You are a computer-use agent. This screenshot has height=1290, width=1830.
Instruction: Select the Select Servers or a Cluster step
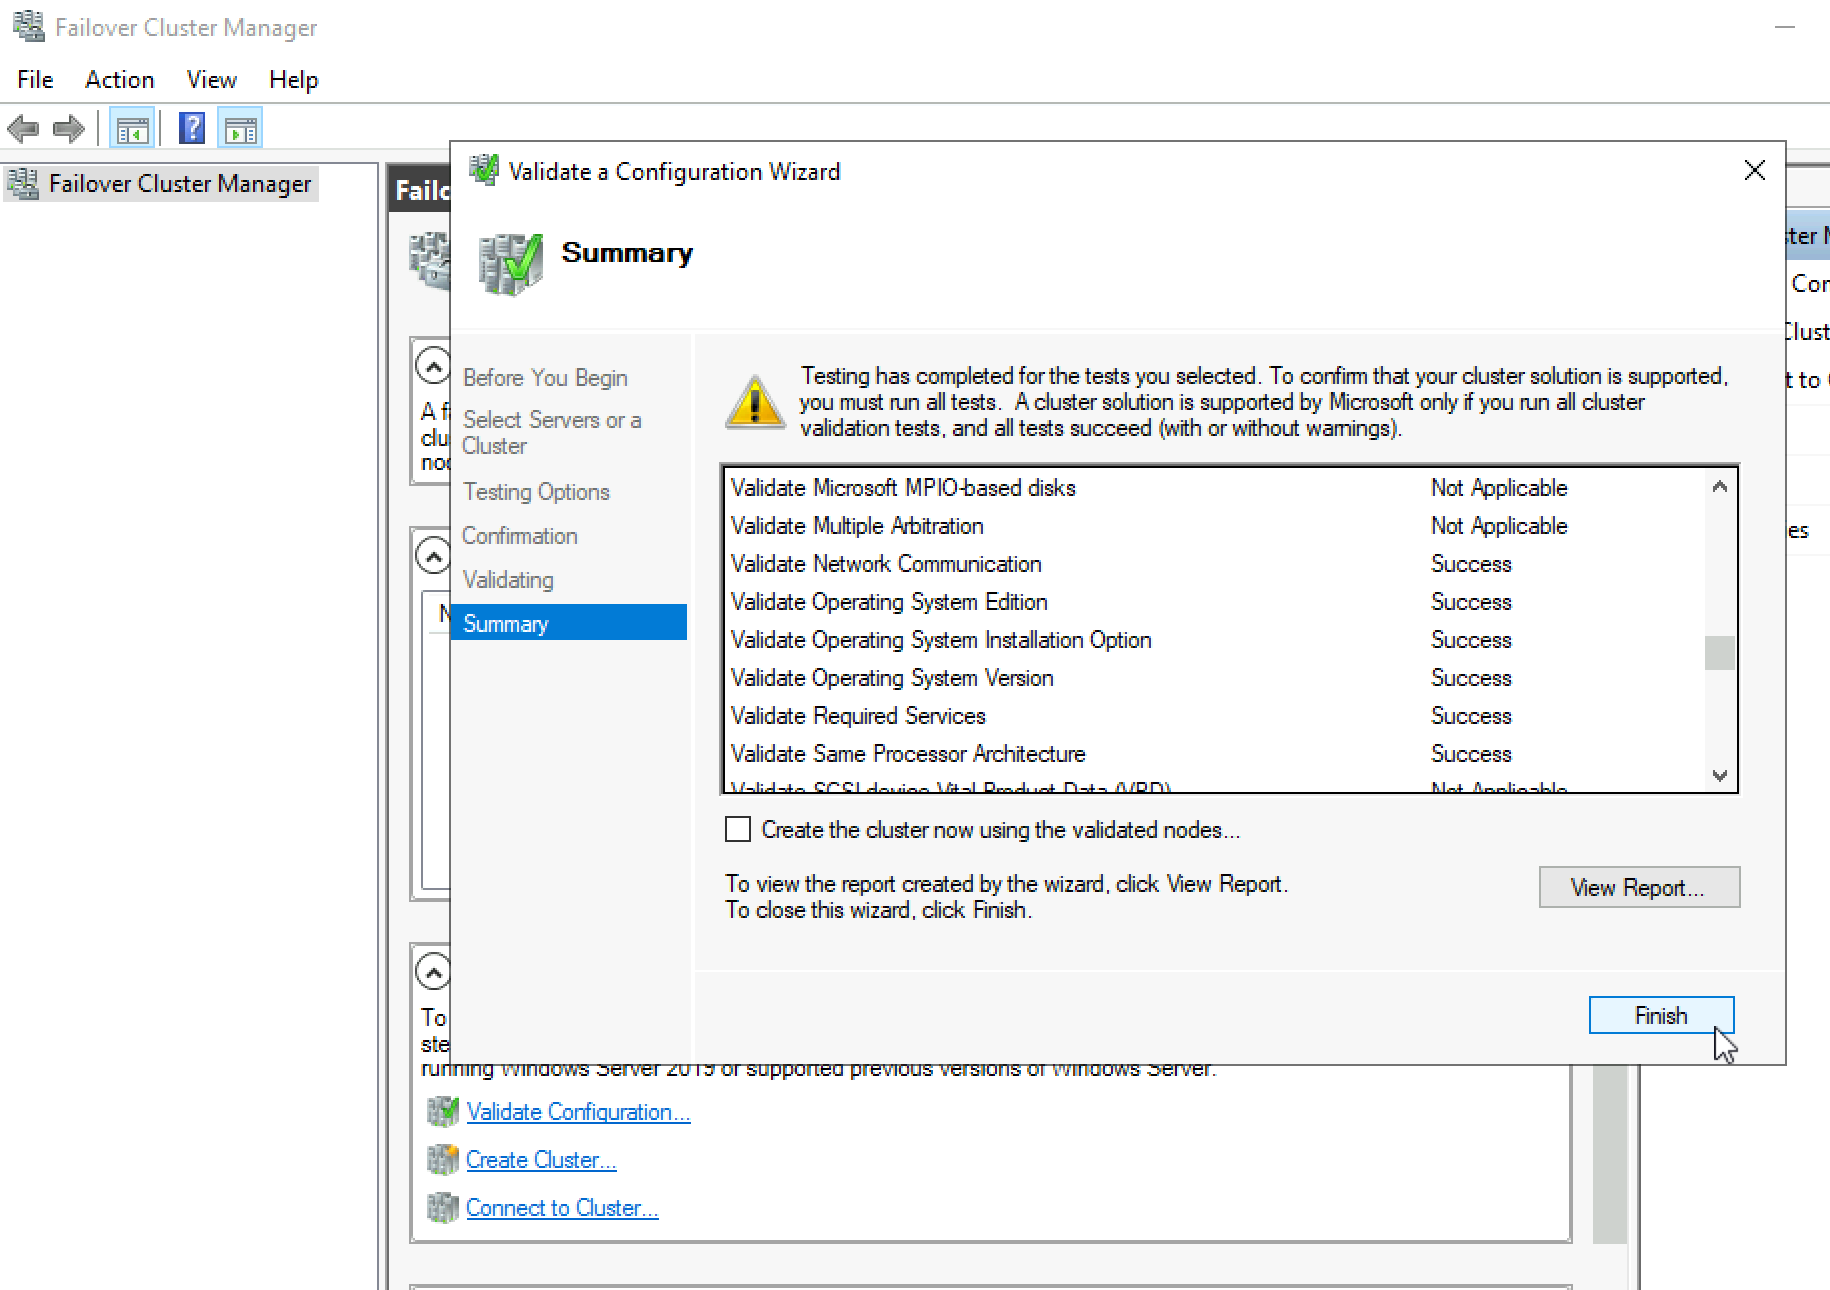[552, 433]
